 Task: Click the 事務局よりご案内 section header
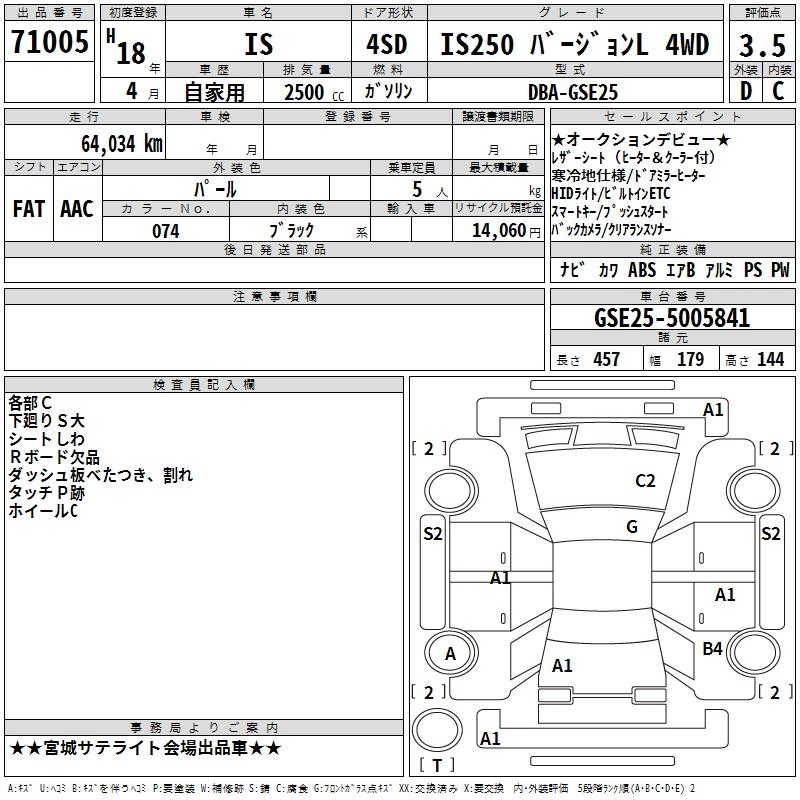click(204, 728)
